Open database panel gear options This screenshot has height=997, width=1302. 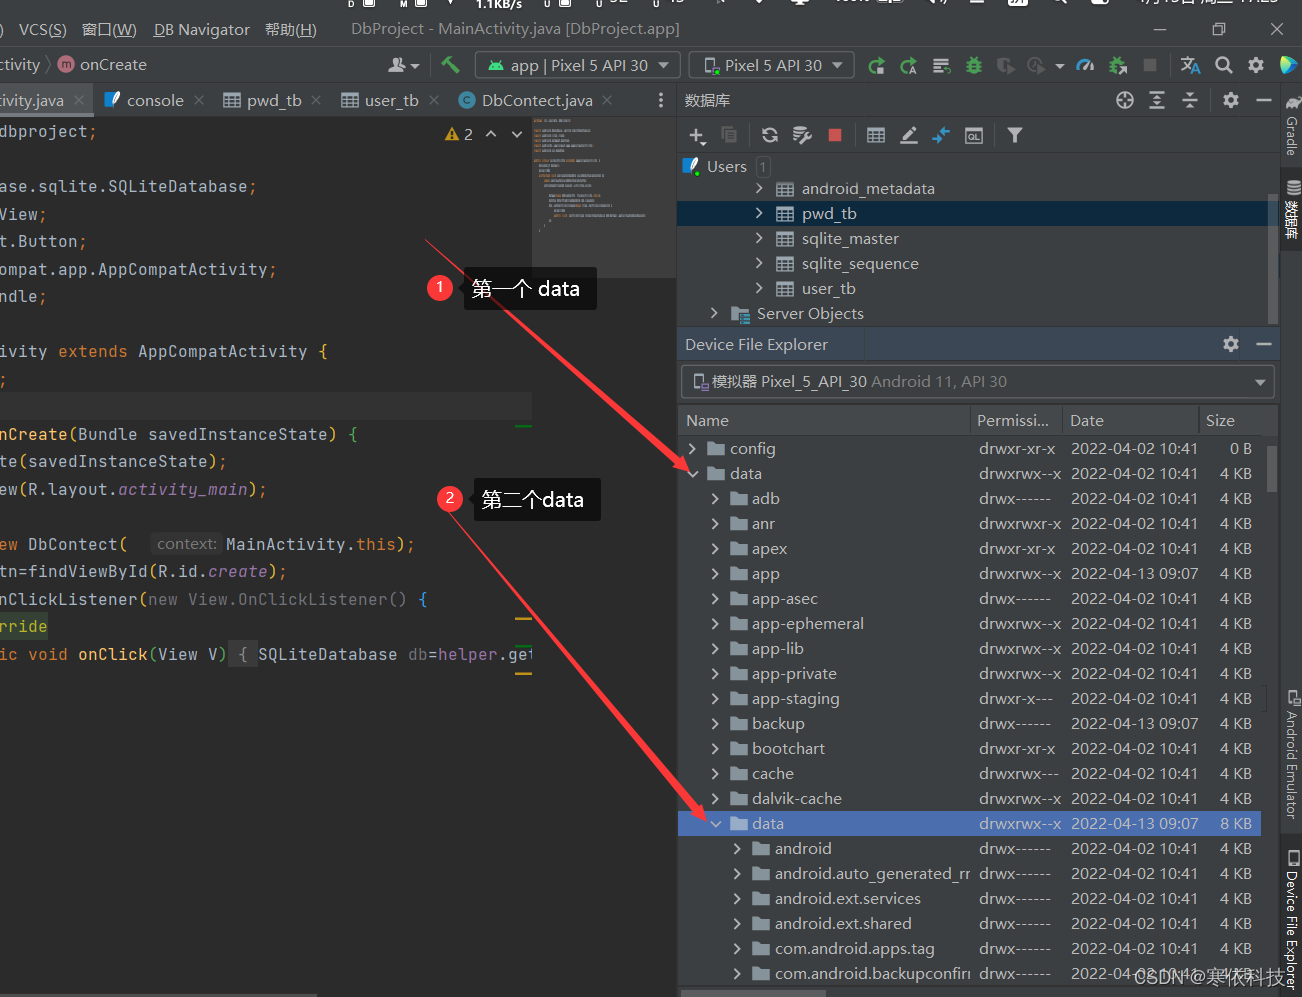pyautogui.click(x=1231, y=100)
